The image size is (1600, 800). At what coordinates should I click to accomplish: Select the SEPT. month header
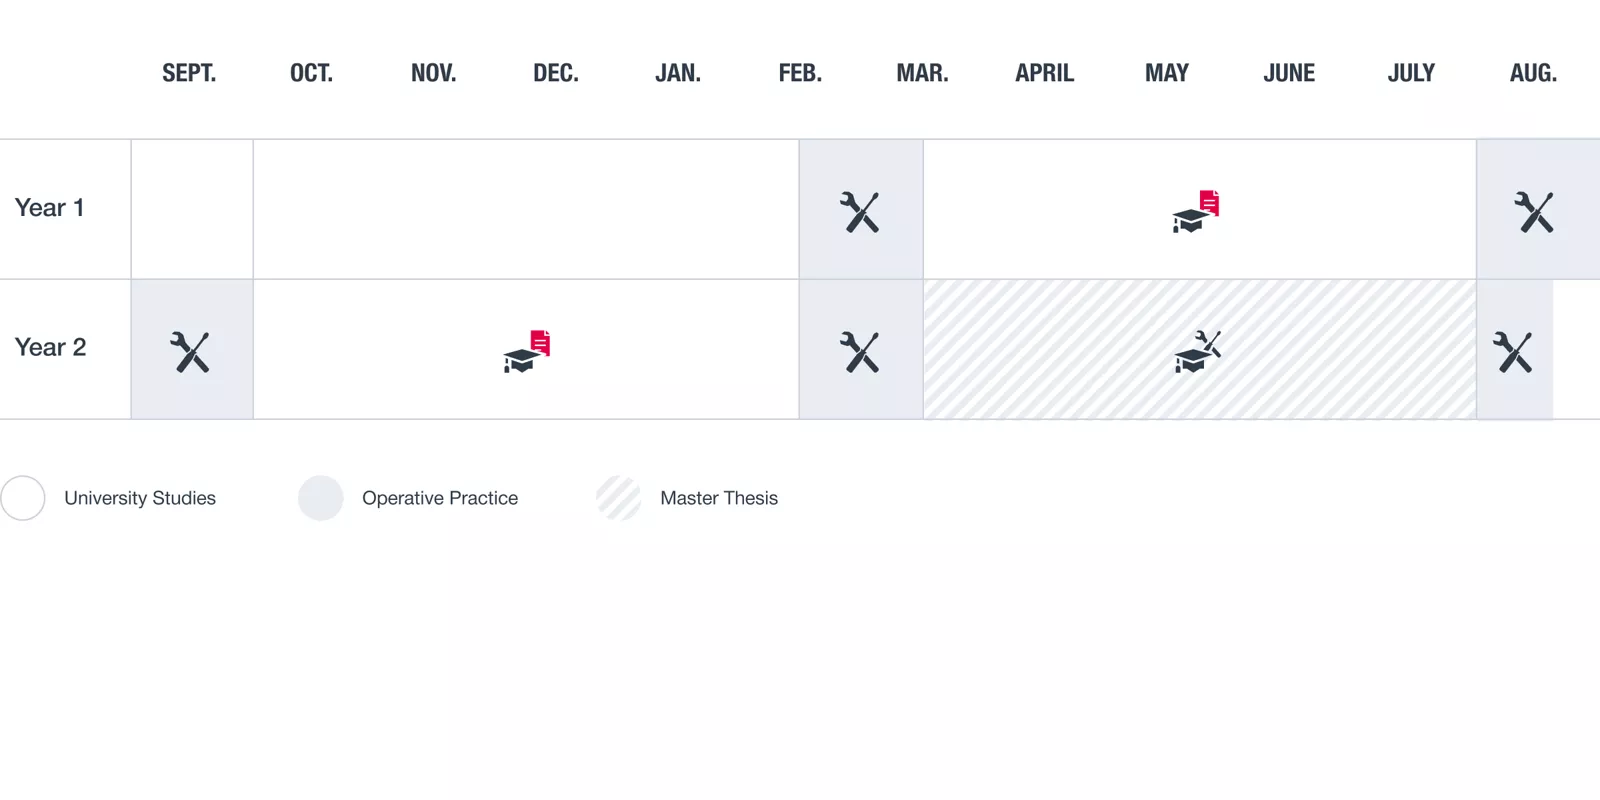[189, 73]
